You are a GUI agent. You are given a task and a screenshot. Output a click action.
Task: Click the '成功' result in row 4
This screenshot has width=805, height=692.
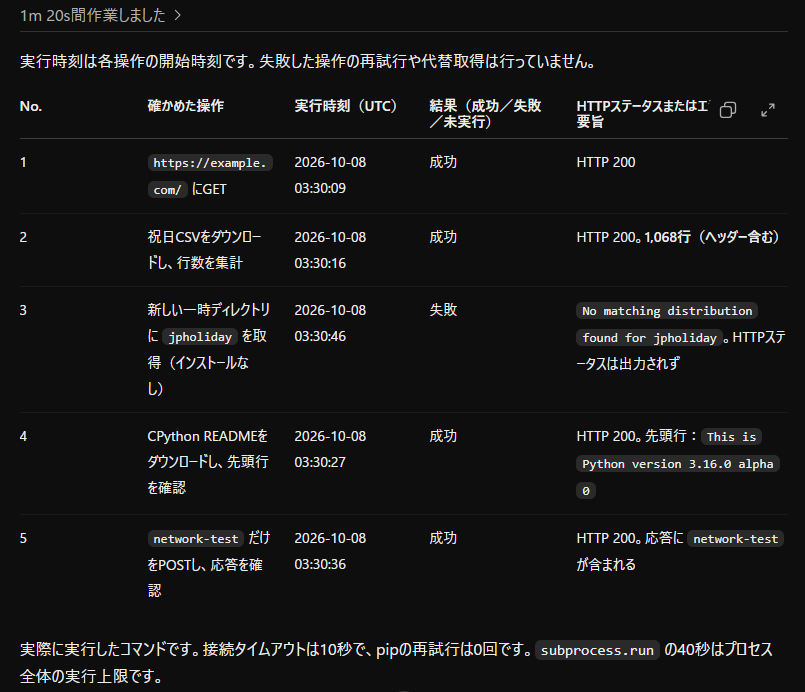(443, 436)
